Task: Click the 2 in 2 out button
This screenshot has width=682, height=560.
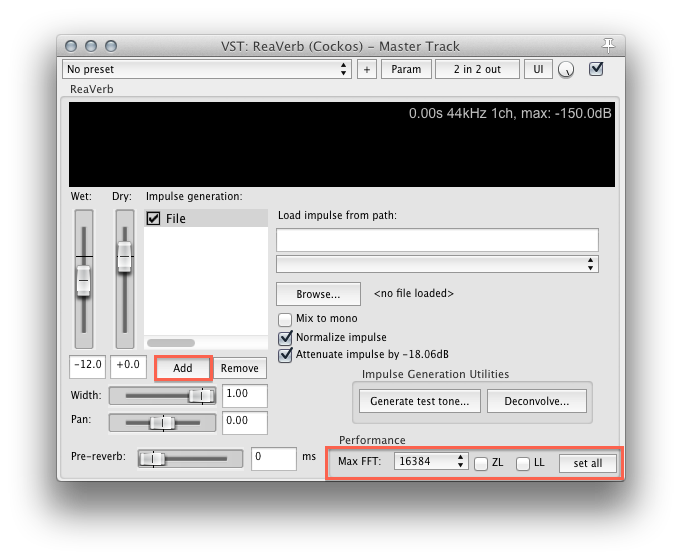Action: tap(477, 70)
